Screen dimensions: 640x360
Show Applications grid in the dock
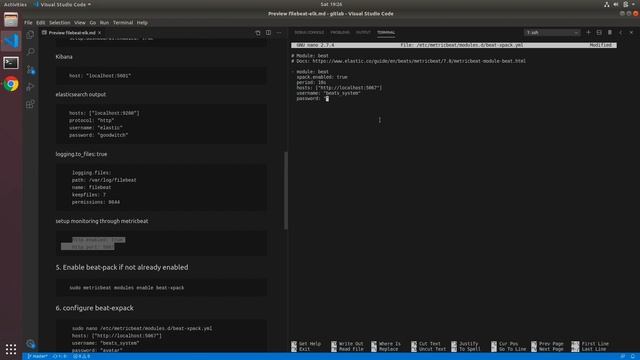(11, 349)
